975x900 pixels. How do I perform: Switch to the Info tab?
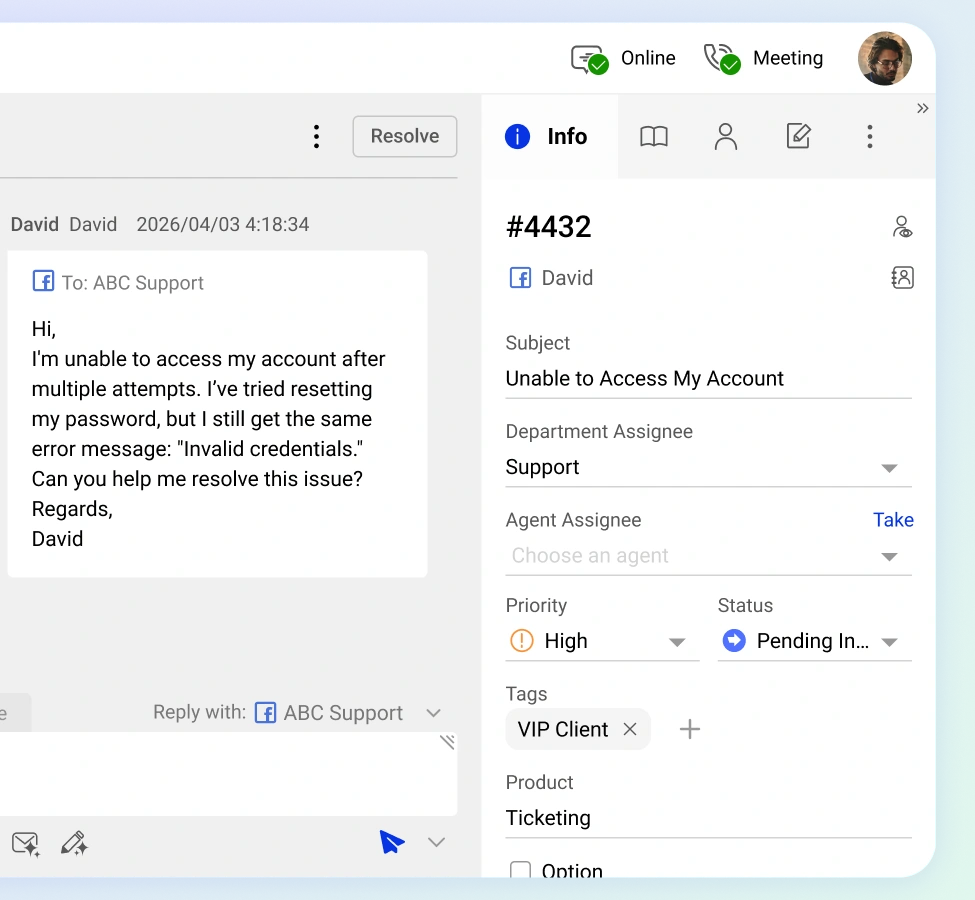[x=549, y=137]
